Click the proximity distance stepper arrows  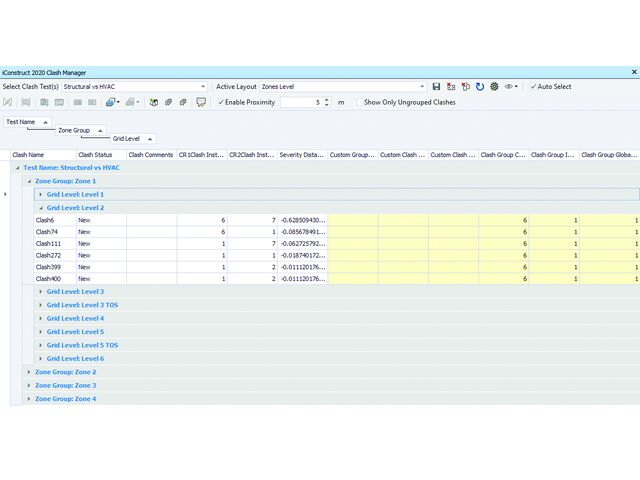click(326, 102)
